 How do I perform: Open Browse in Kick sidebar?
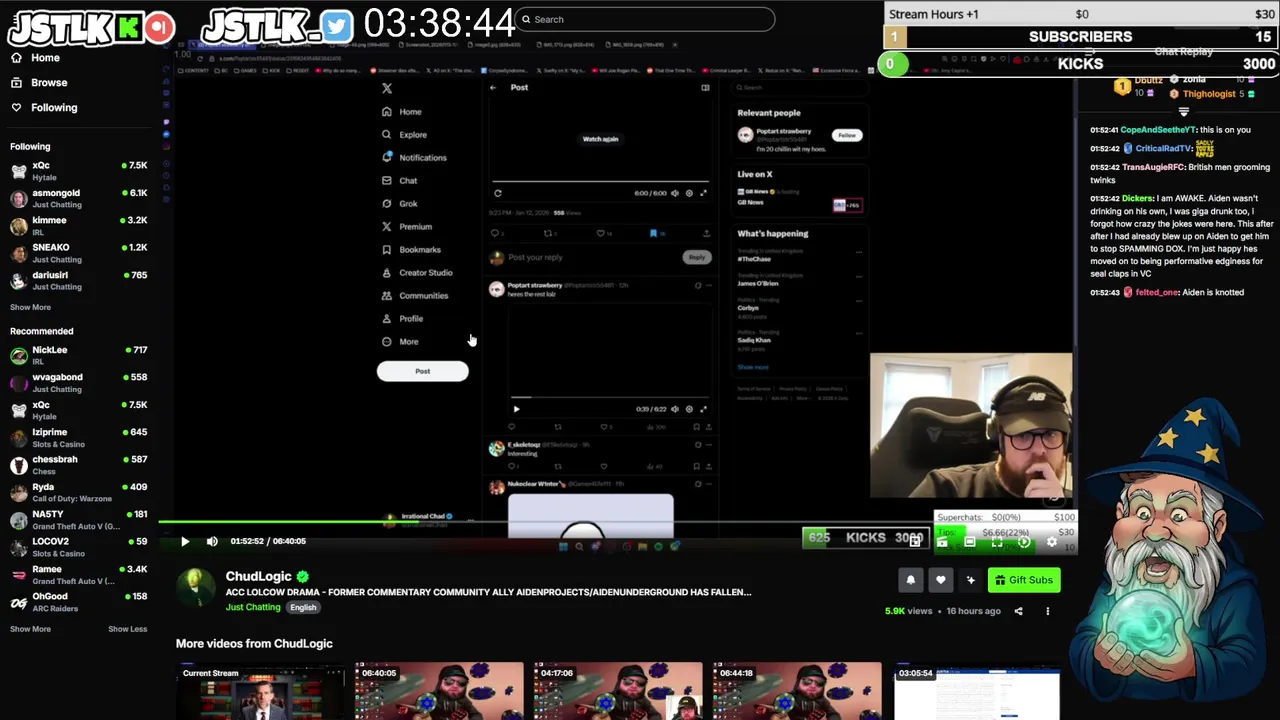[x=38, y=83]
